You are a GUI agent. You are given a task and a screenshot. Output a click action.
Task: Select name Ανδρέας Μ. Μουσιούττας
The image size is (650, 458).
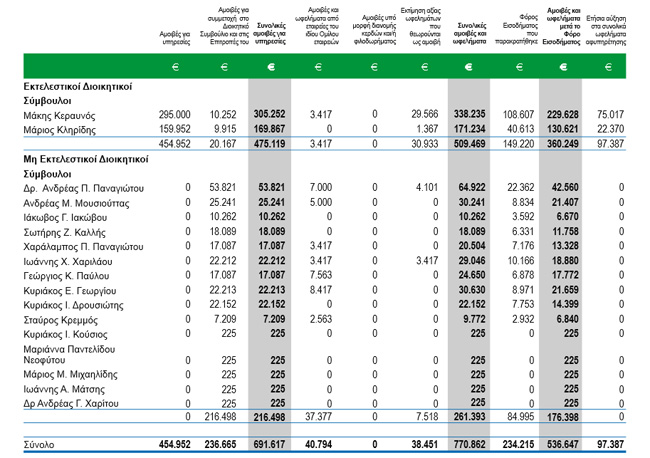(76, 203)
